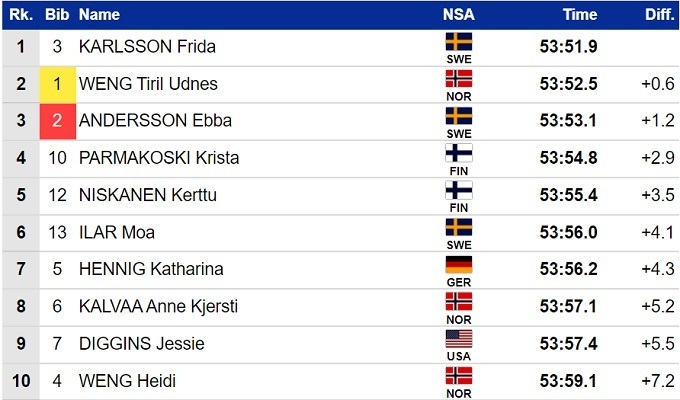Click the Swedish flag beside Ebba Andersson
Viewport: 680px width, 400px height.
tap(459, 116)
